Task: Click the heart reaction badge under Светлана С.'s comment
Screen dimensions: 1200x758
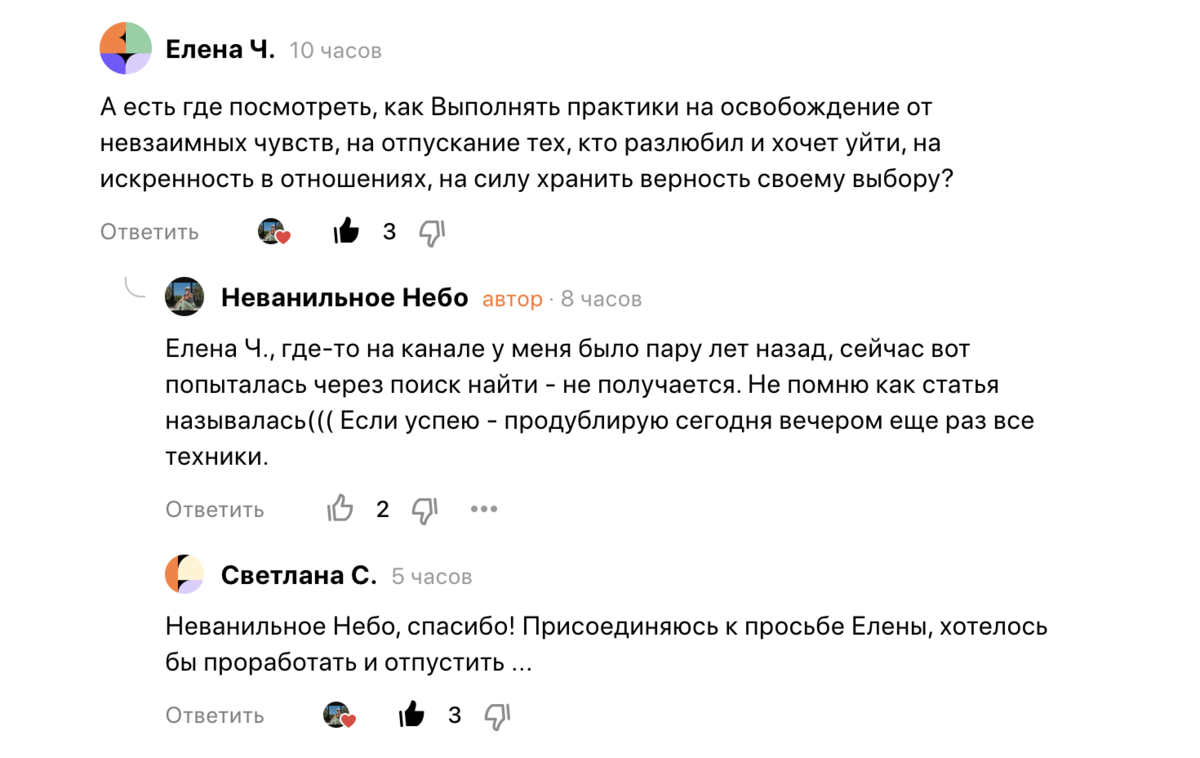Action: click(x=339, y=715)
